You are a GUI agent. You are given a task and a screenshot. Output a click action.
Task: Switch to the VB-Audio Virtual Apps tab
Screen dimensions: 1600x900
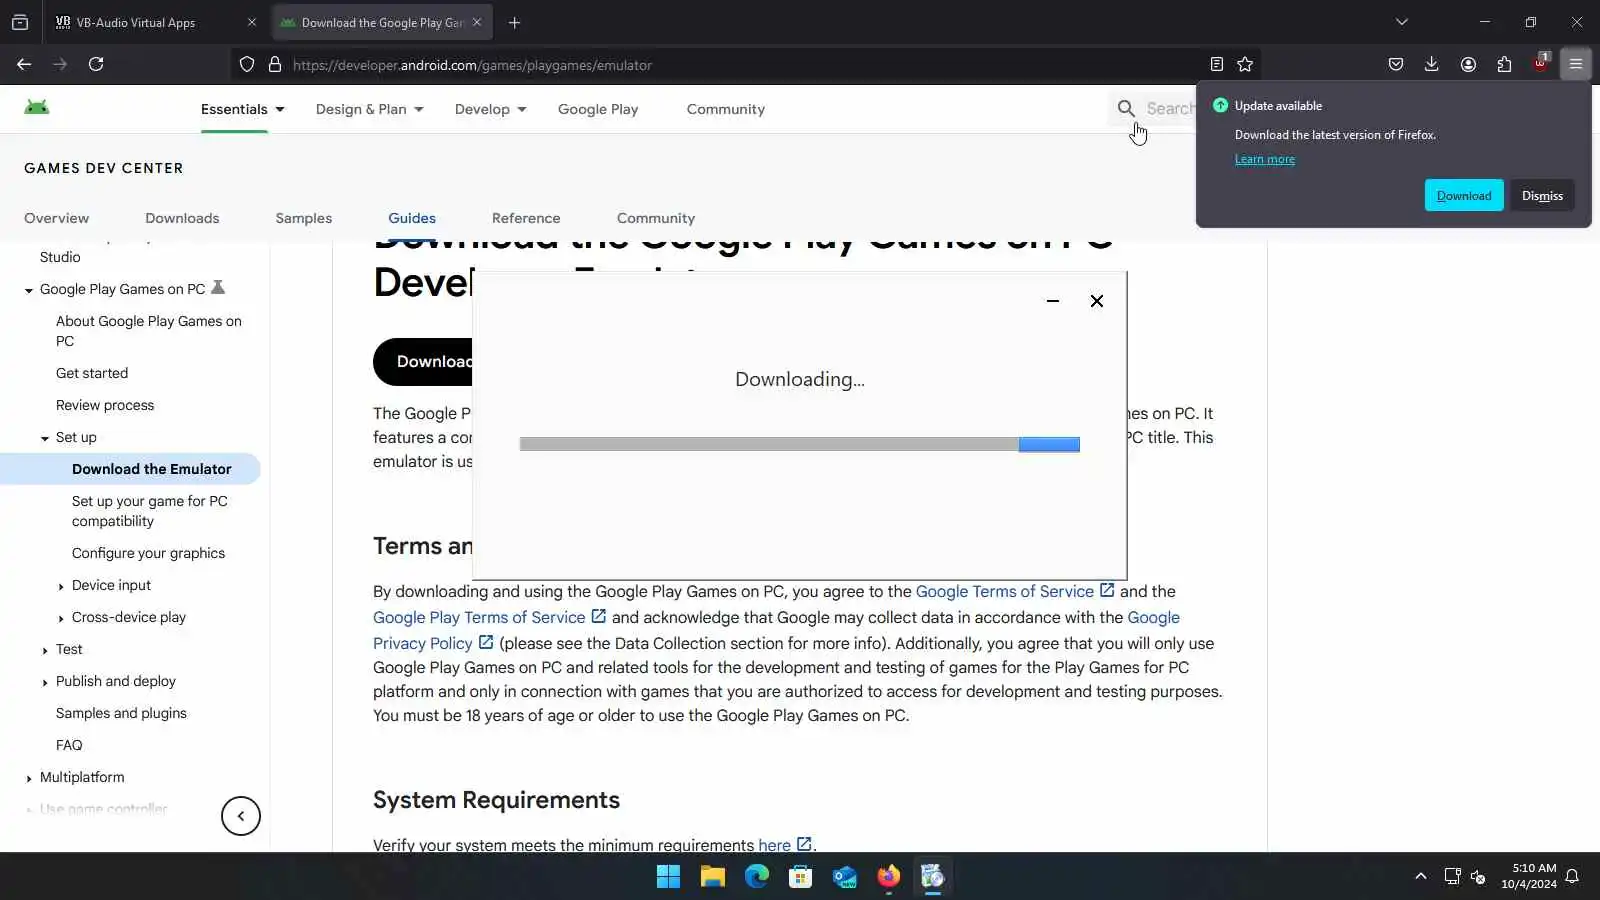point(135,22)
